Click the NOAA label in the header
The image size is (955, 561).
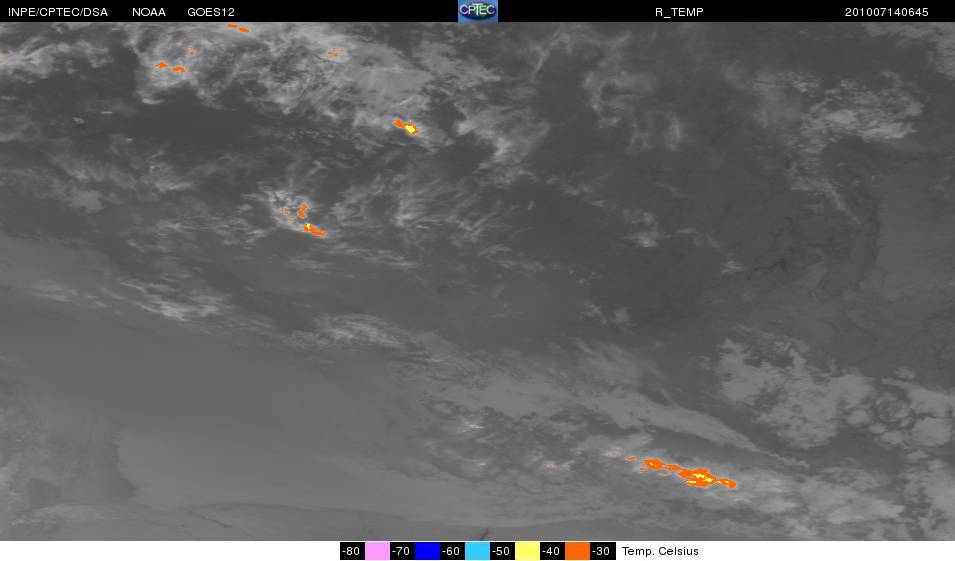pyautogui.click(x=149, y=12)
